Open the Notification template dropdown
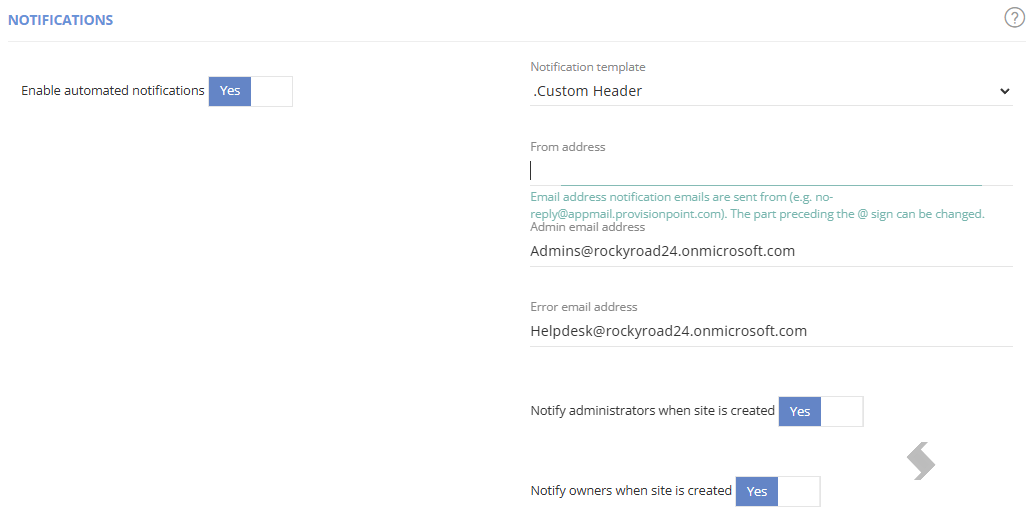 pyautogui.click(x=771, y=91)
